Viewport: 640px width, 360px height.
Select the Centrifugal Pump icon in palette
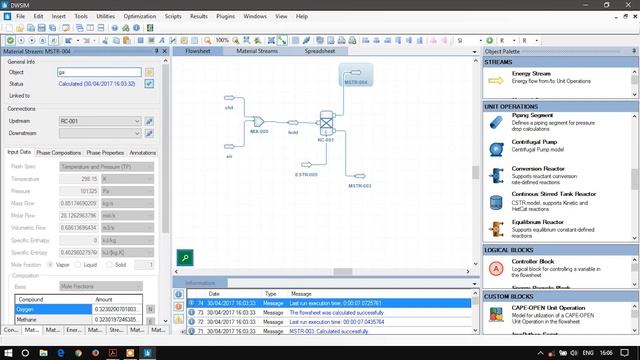pos(496,149)
